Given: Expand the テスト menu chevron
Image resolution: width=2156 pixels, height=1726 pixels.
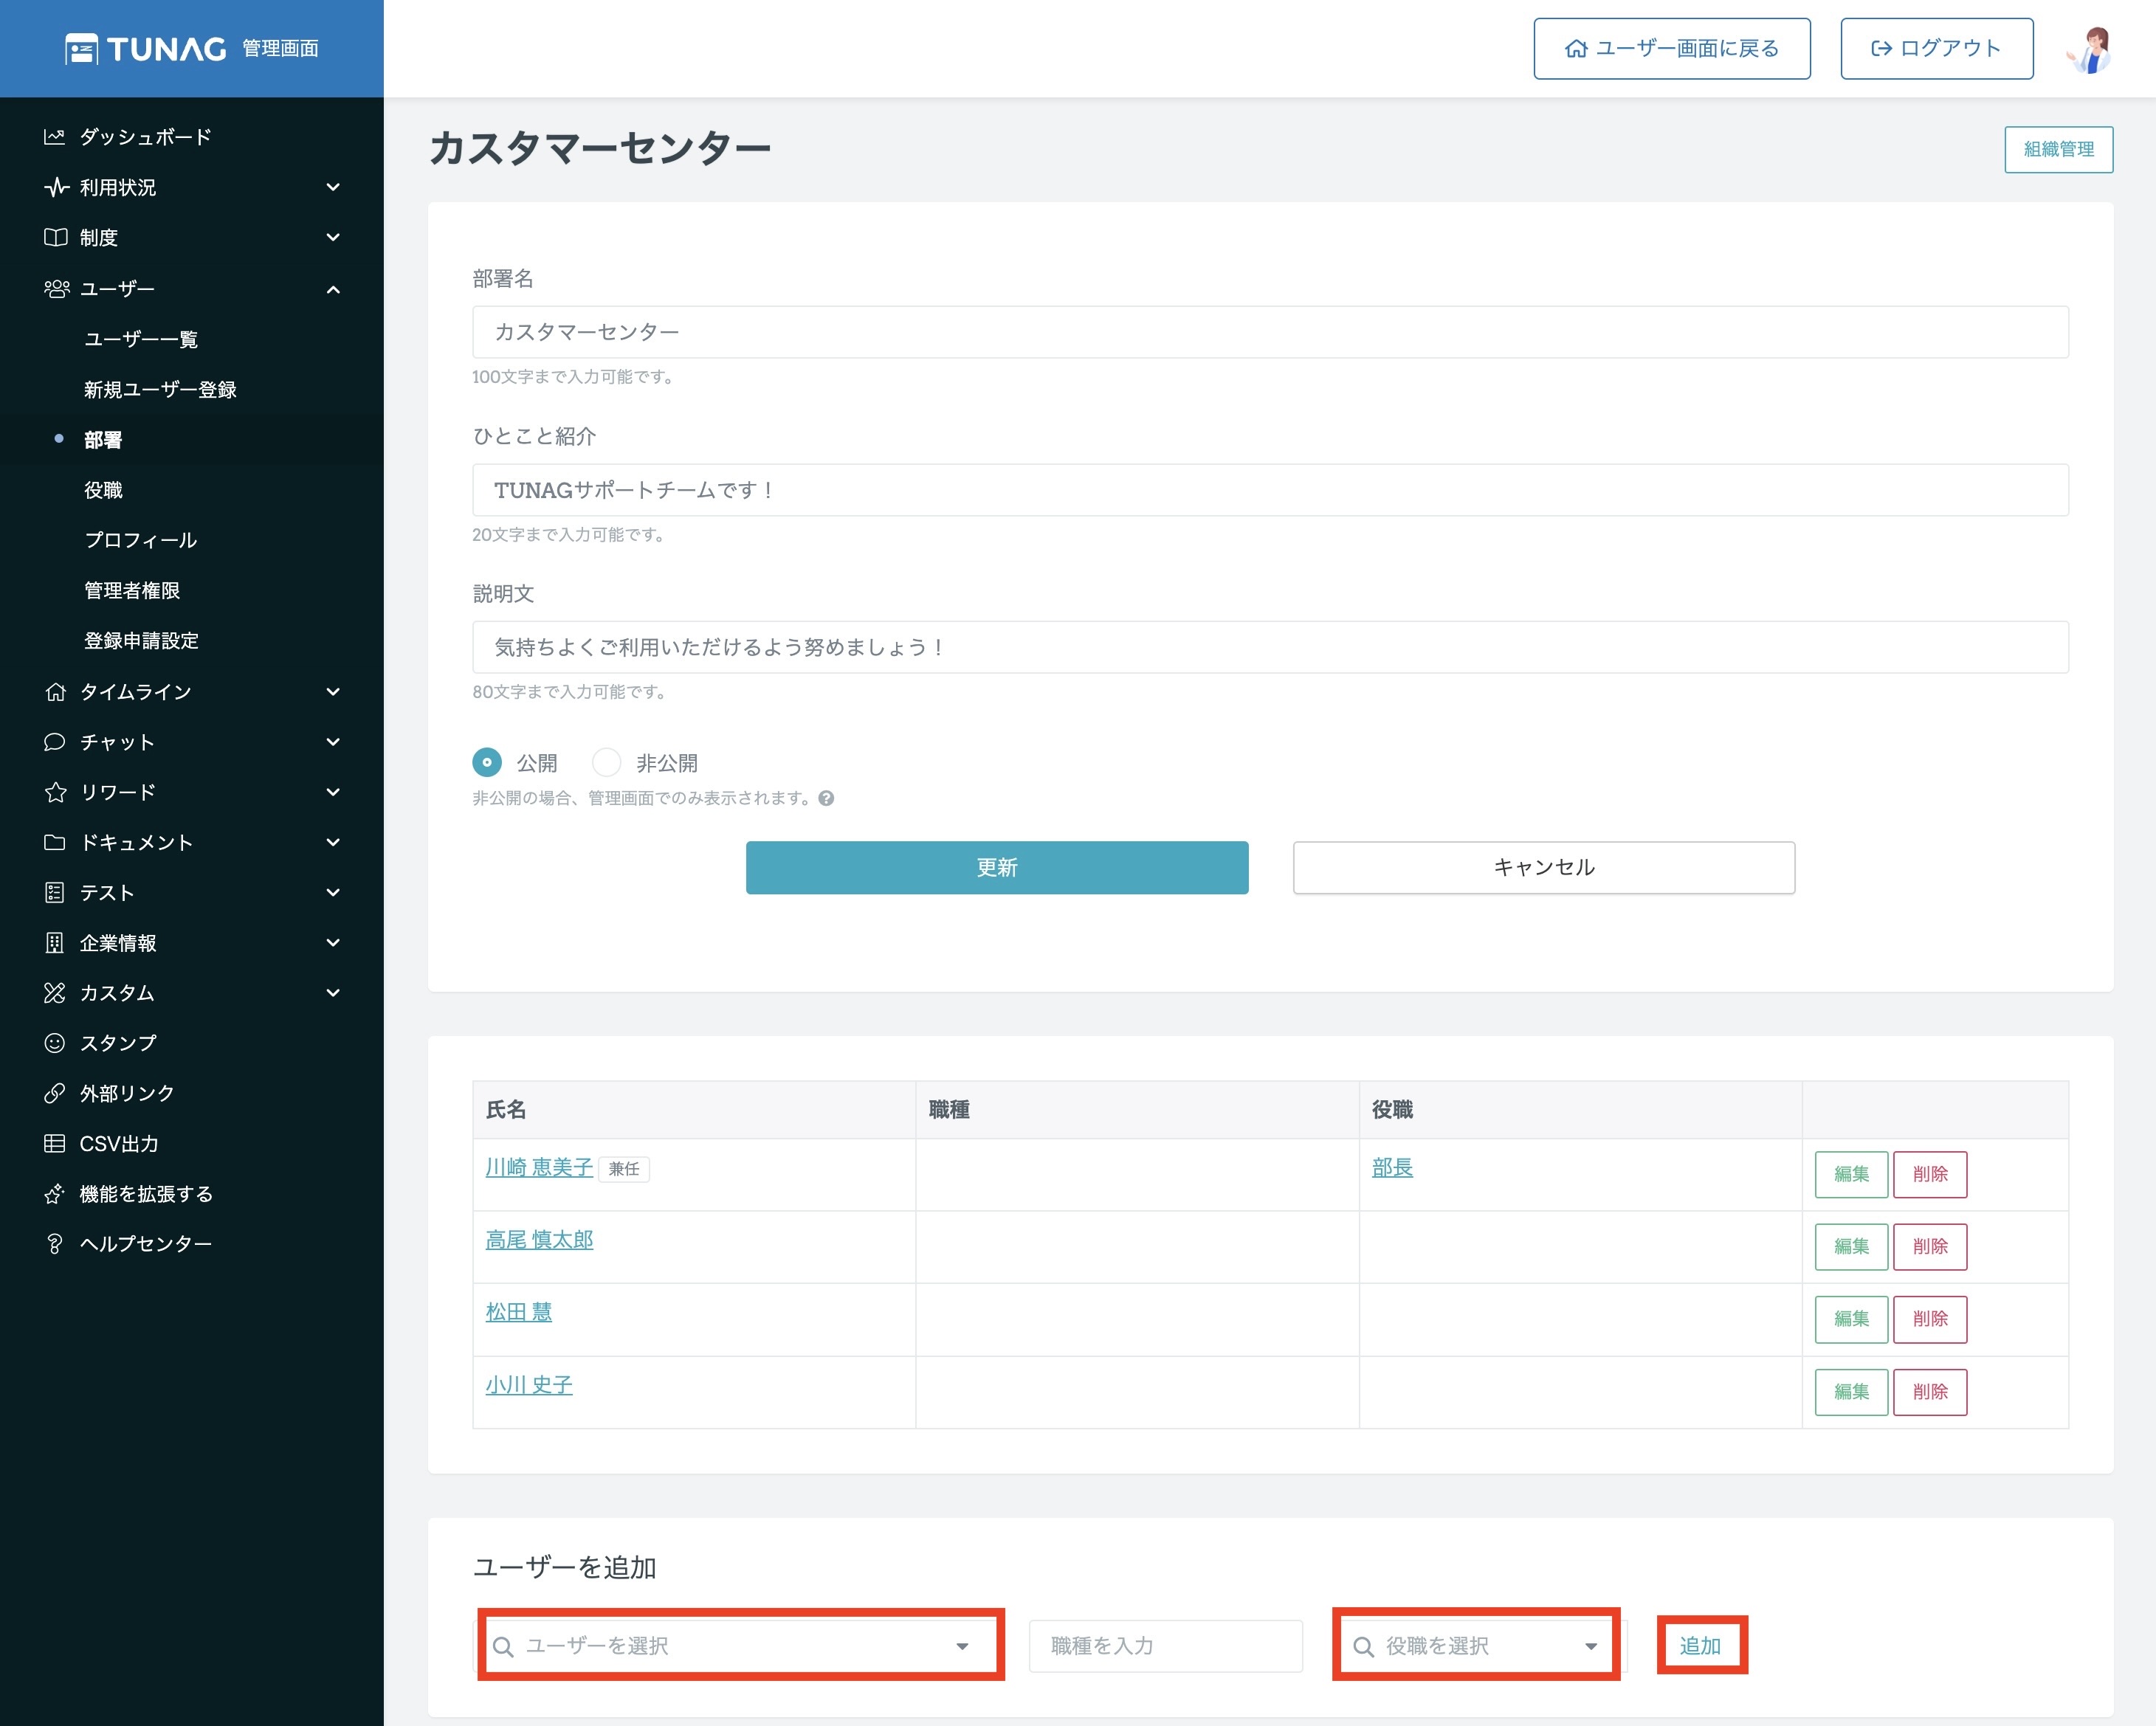Looking at the screenshot, I should point(334,892).
